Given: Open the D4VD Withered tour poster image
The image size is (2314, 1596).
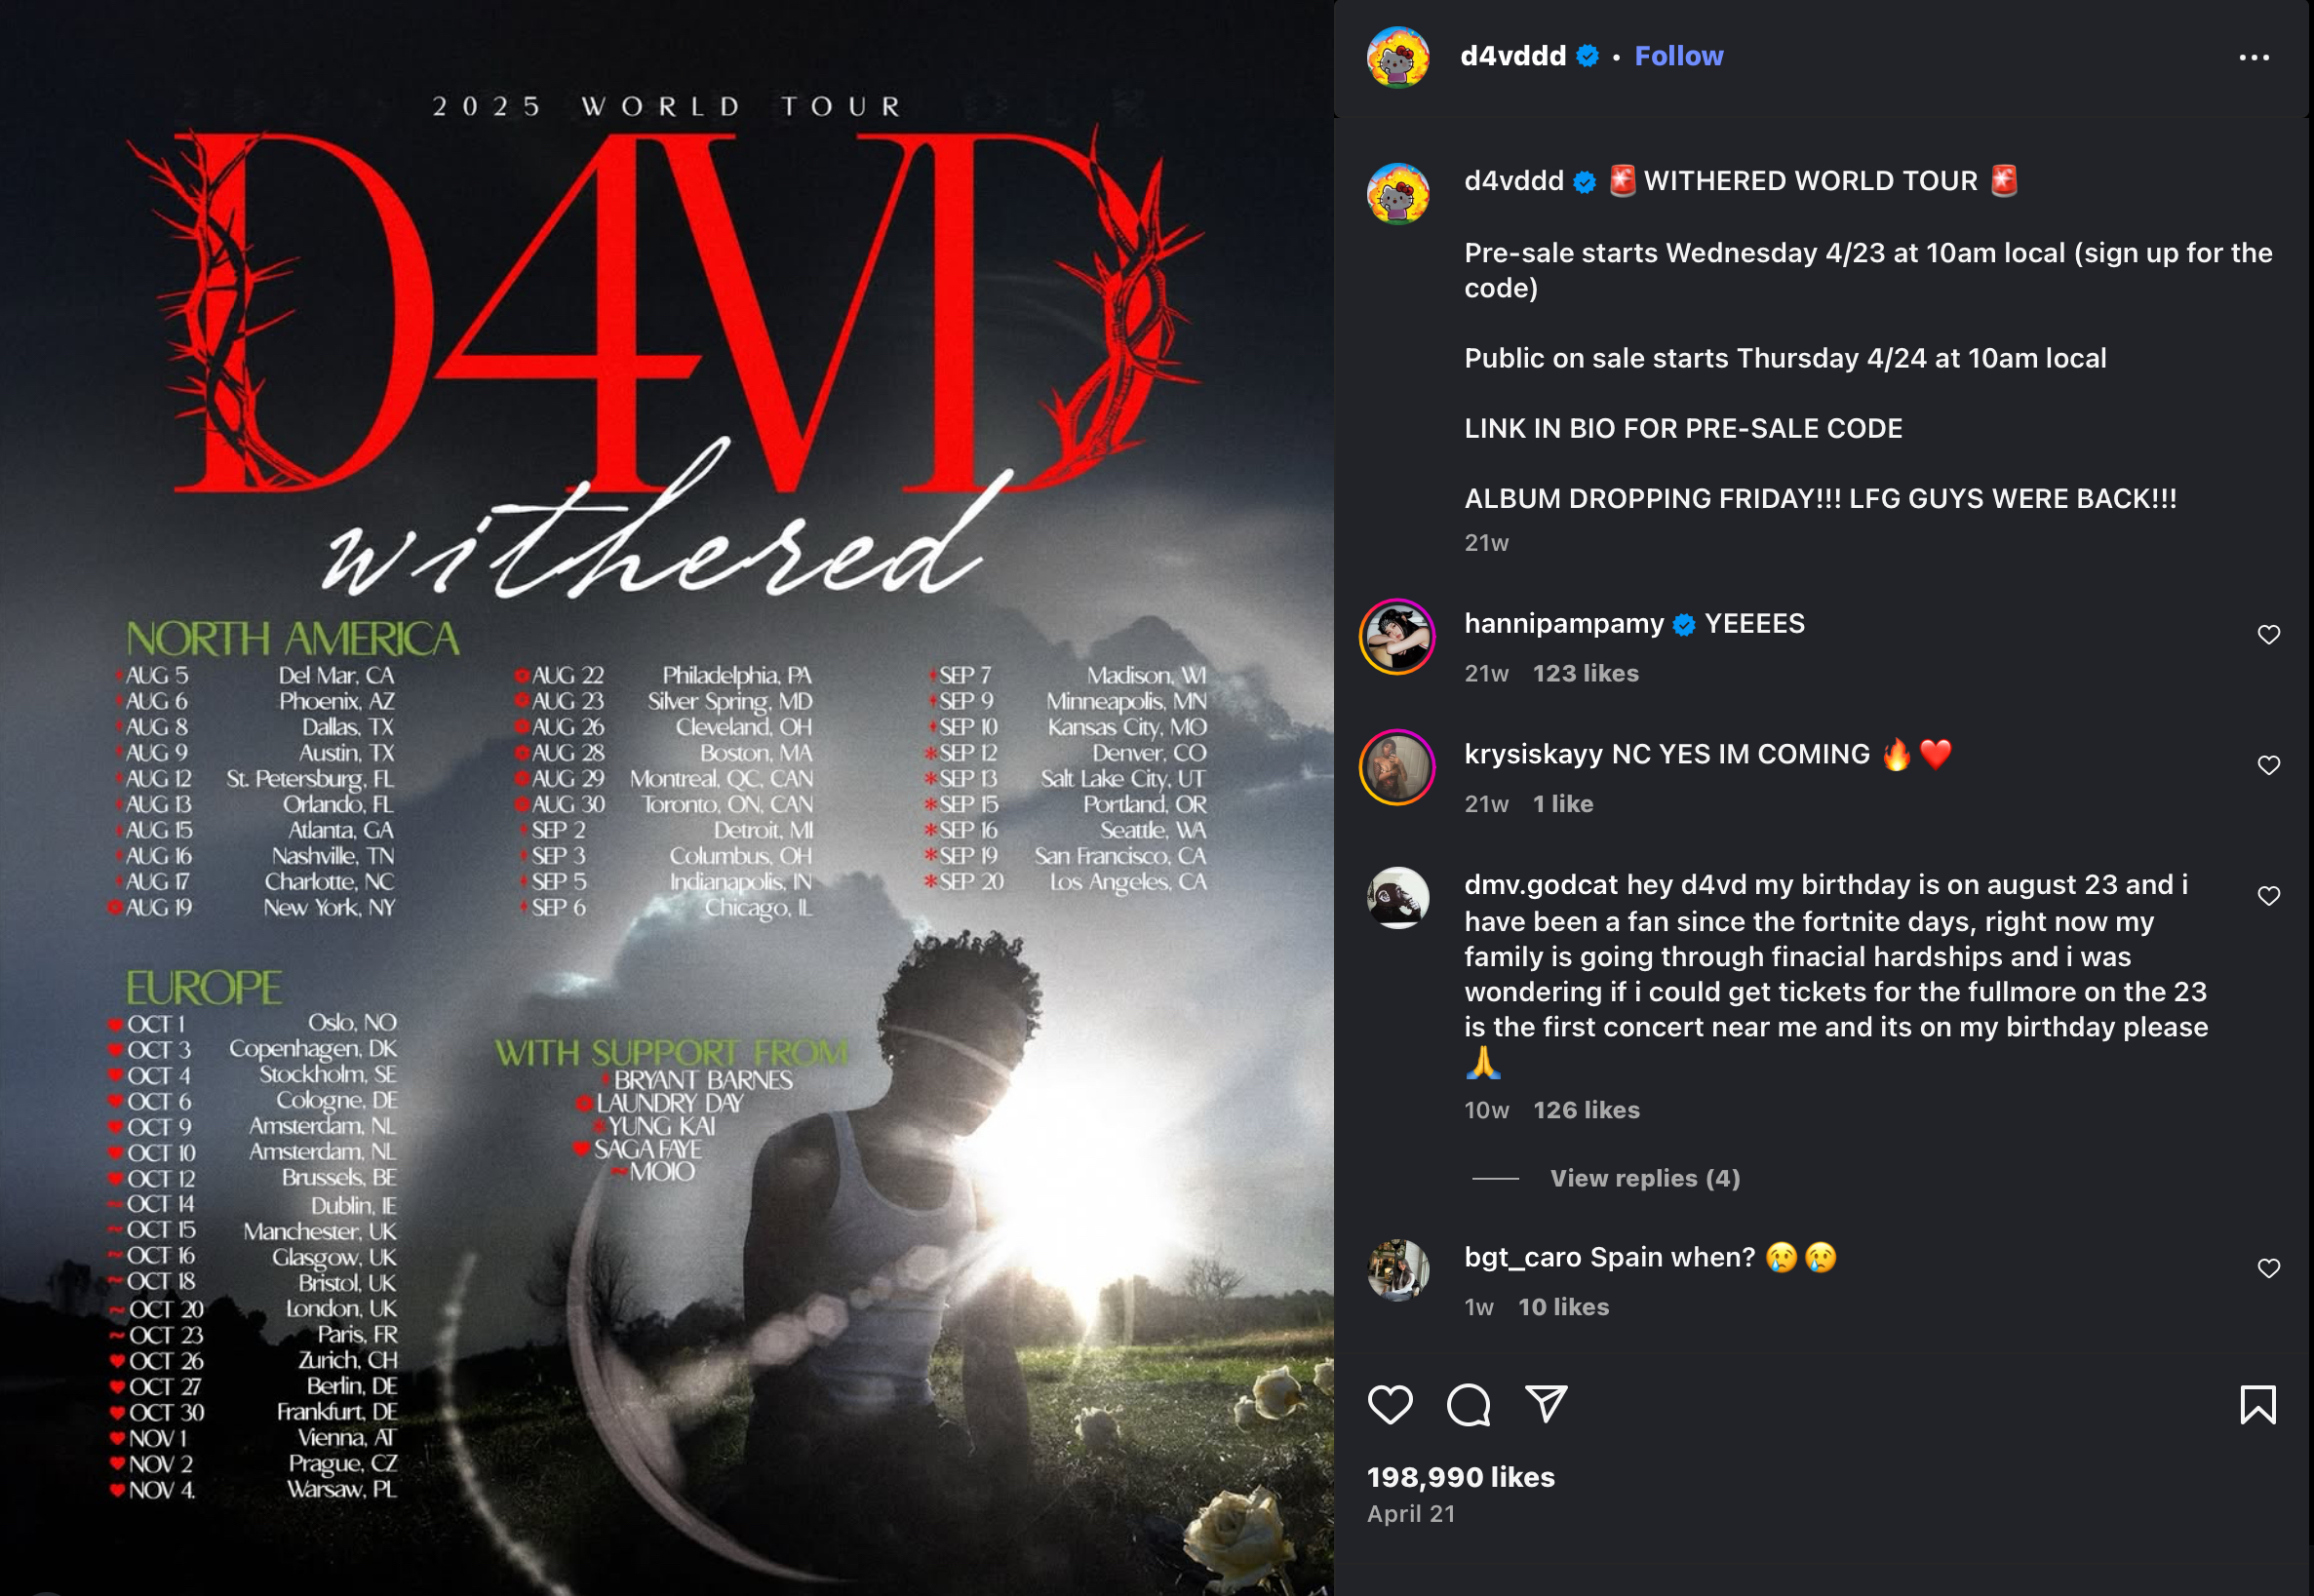Looking at the screenshot, I should pos(667,798).
